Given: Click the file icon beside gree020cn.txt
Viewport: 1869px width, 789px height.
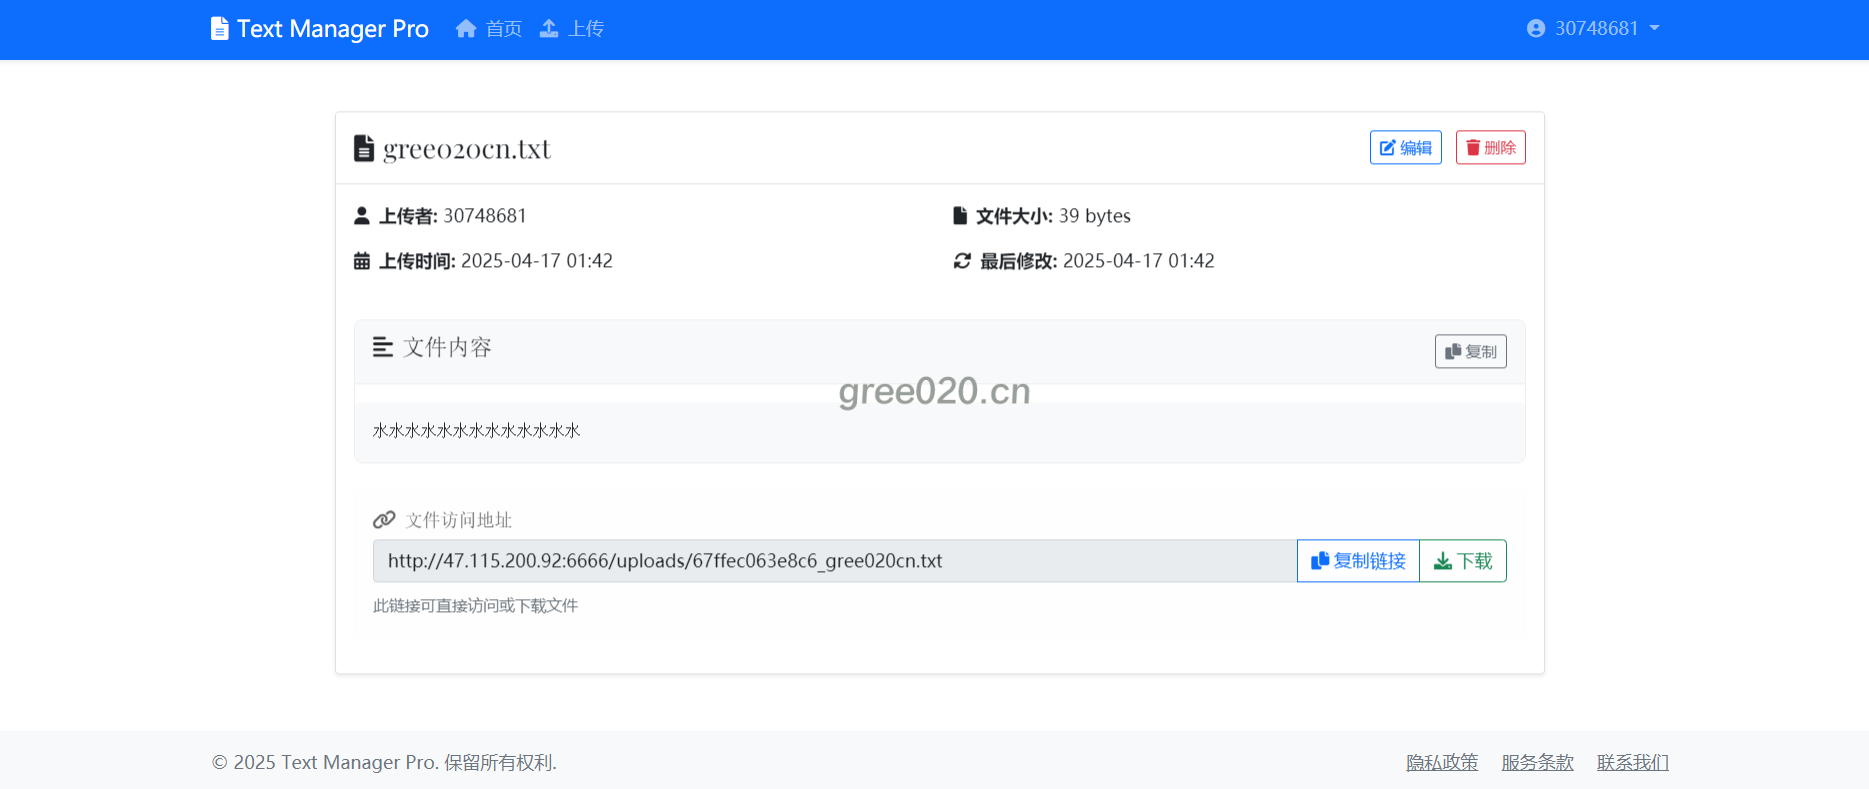Looking at the screenshot, I should (x=364, y=148).
